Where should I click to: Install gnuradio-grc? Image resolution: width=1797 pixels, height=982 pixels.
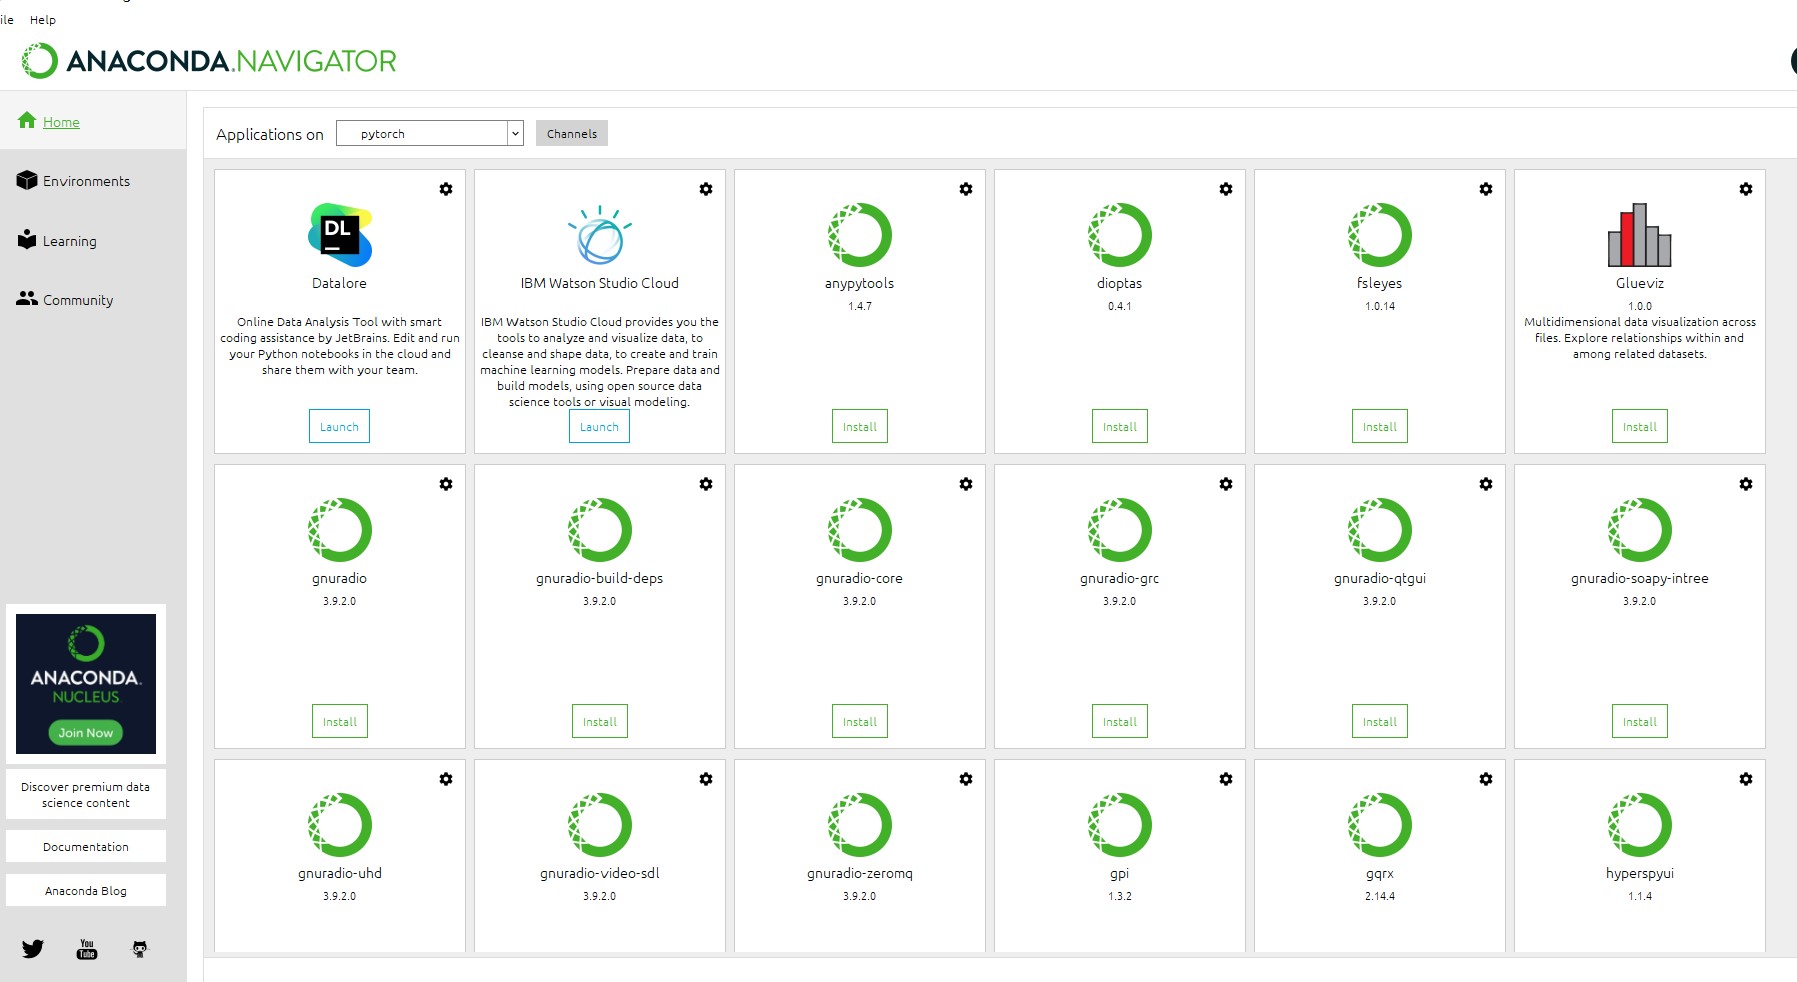pyautogui.click(x=1120, y=721)
